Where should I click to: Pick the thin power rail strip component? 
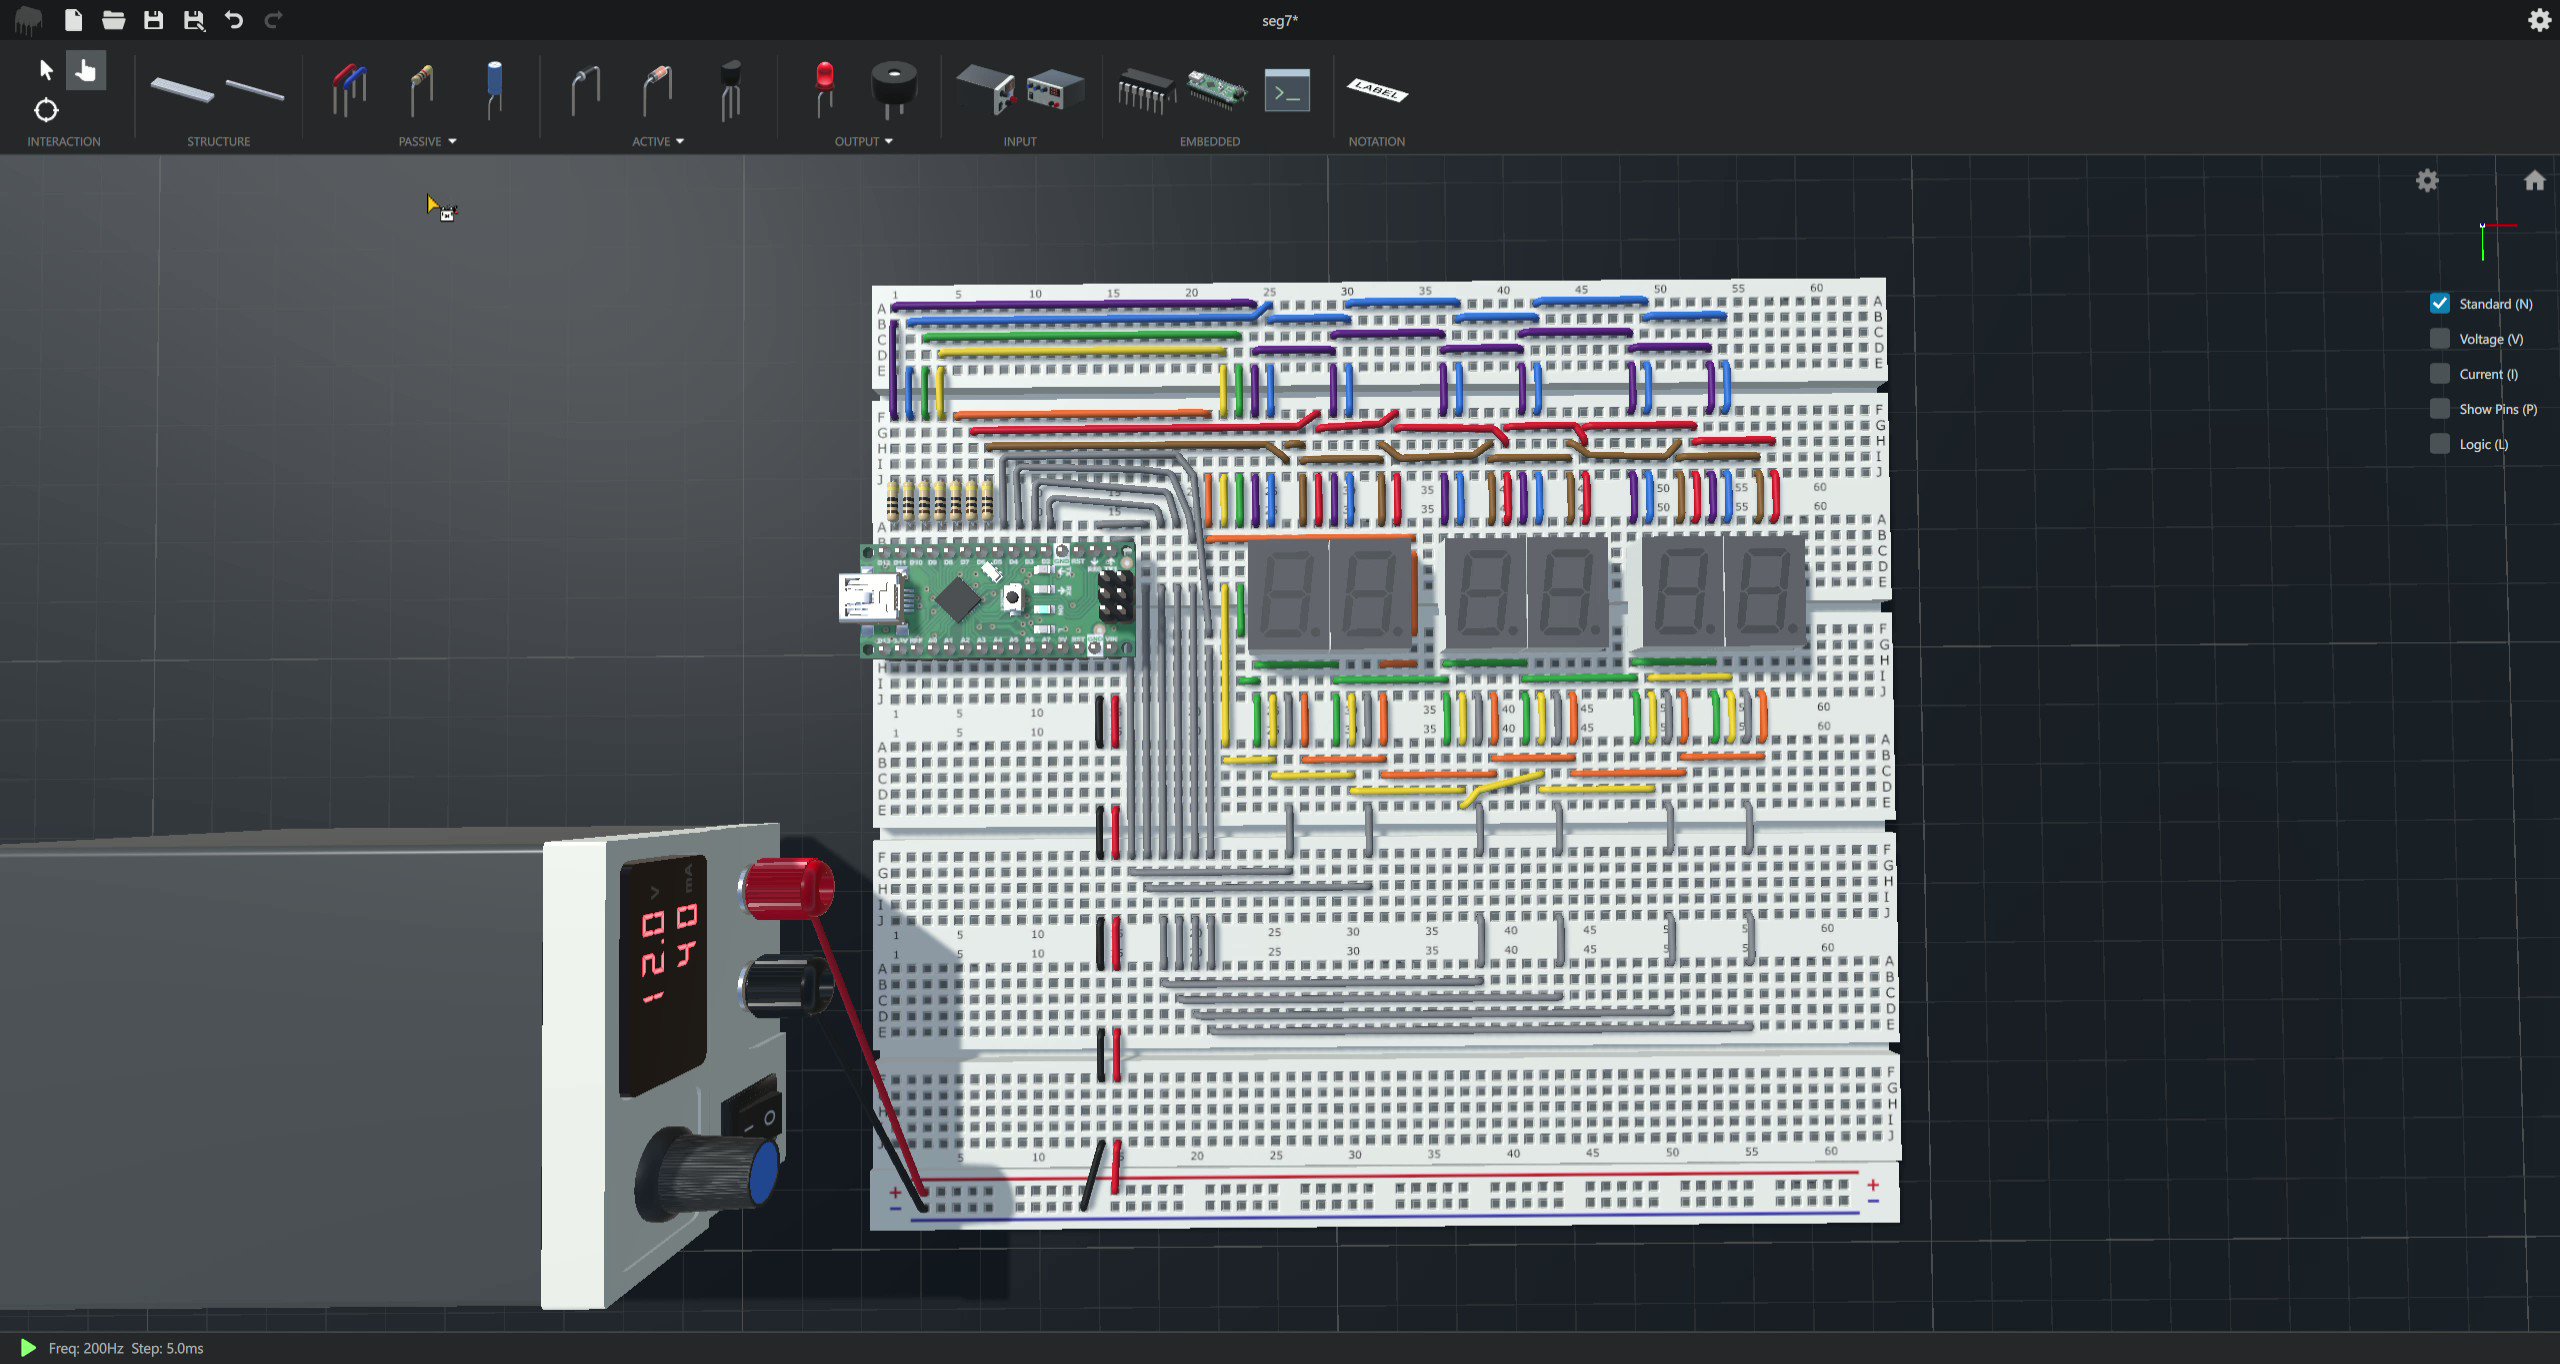(x=255, y=91)
